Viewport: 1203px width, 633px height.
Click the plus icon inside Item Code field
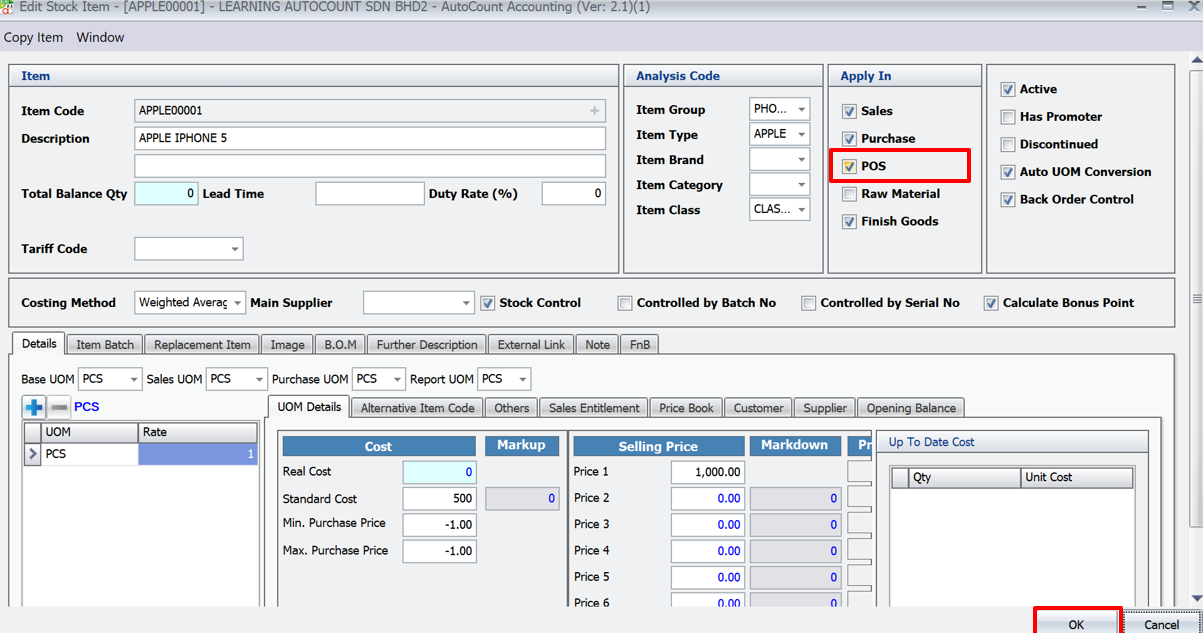[596, 110]
